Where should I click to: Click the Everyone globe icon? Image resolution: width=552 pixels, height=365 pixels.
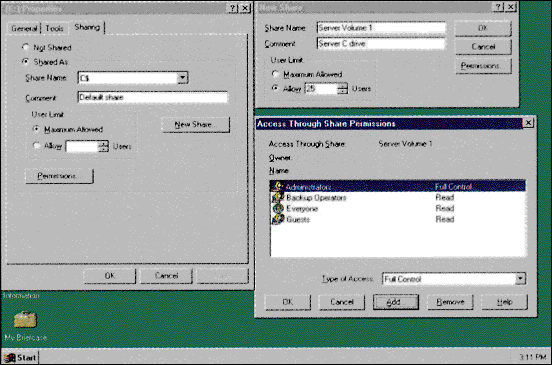[x=278, y=208]
